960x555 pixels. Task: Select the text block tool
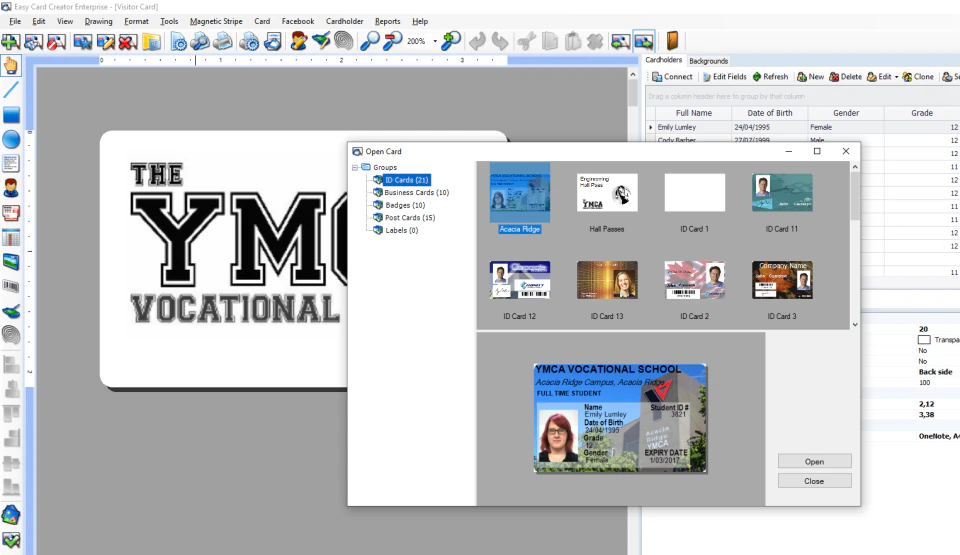(x=11, y=164)
